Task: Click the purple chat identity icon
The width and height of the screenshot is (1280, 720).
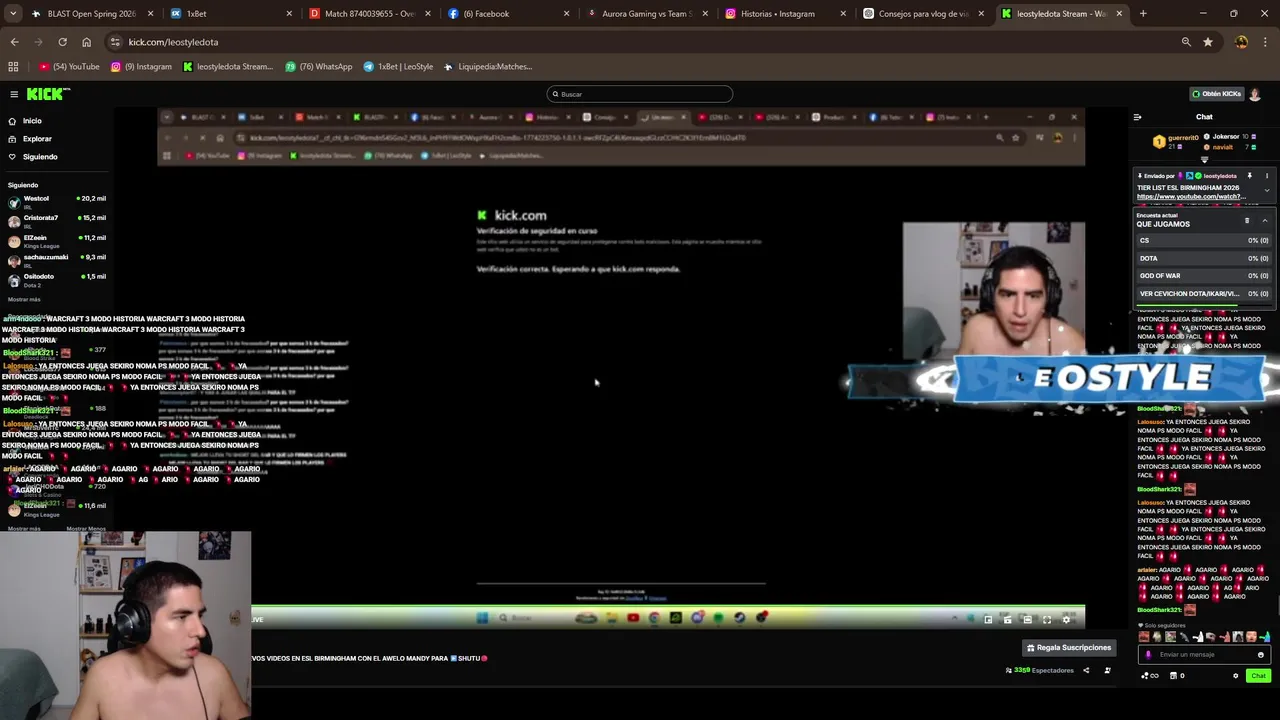Action: [x=1148, y=654]
